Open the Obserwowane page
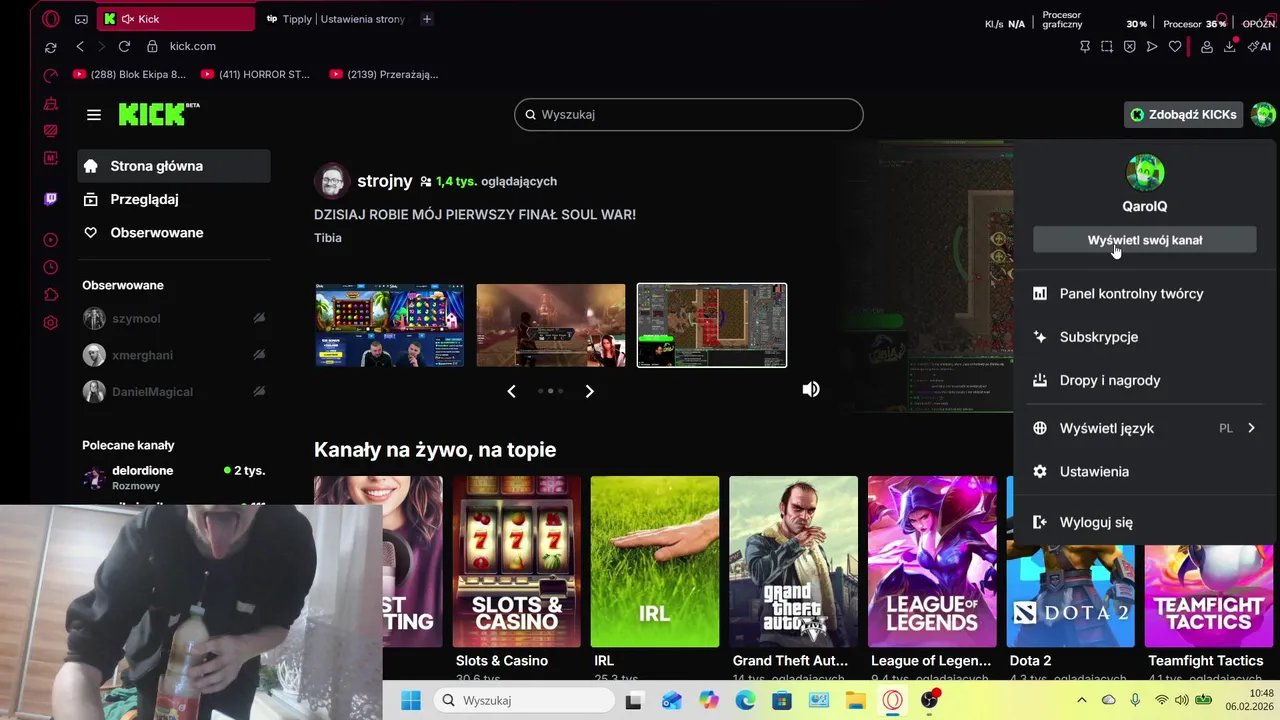Image resolution: width=1280 pixels, height=720 pixels. [x=174, y=232]
